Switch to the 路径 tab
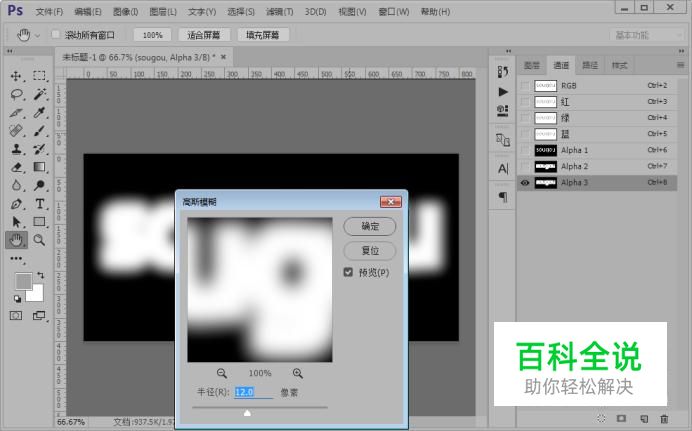Screen dimensions: 692x431 (x=590, y=66)
